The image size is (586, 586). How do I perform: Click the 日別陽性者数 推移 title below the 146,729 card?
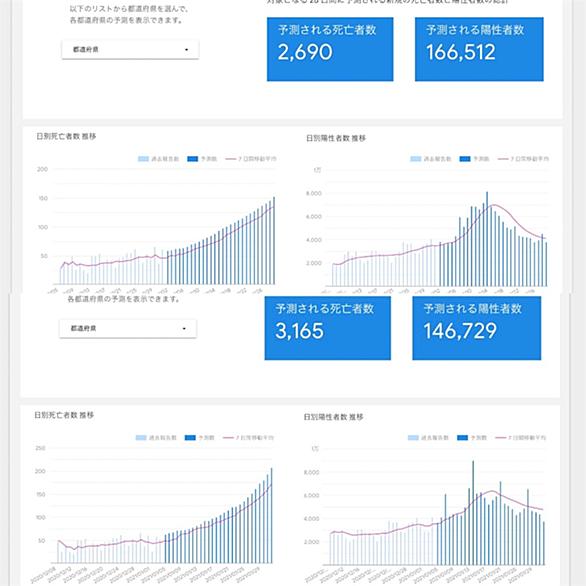coord(333,417)
